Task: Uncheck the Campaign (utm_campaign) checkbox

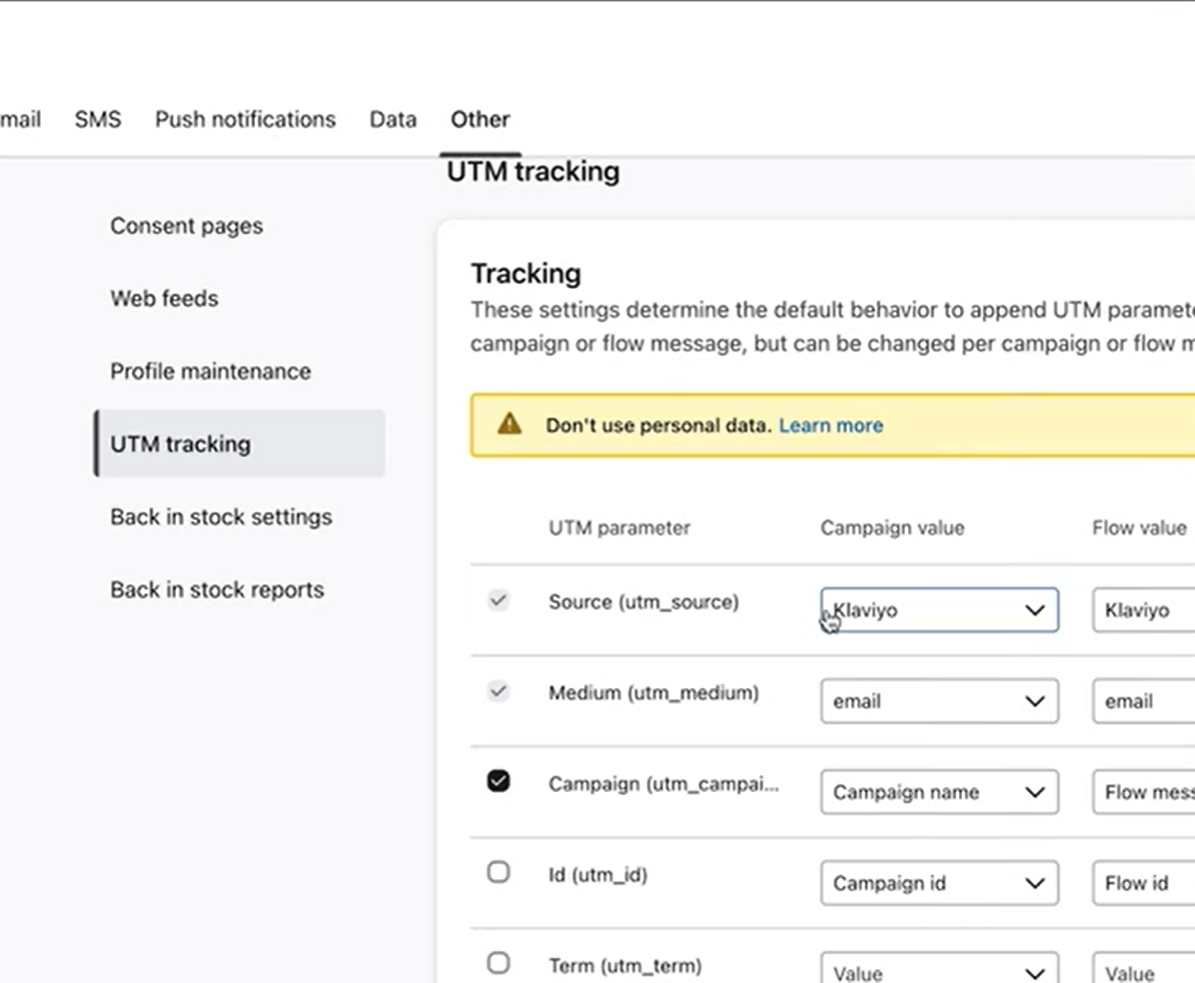Action: coord(498,781)
